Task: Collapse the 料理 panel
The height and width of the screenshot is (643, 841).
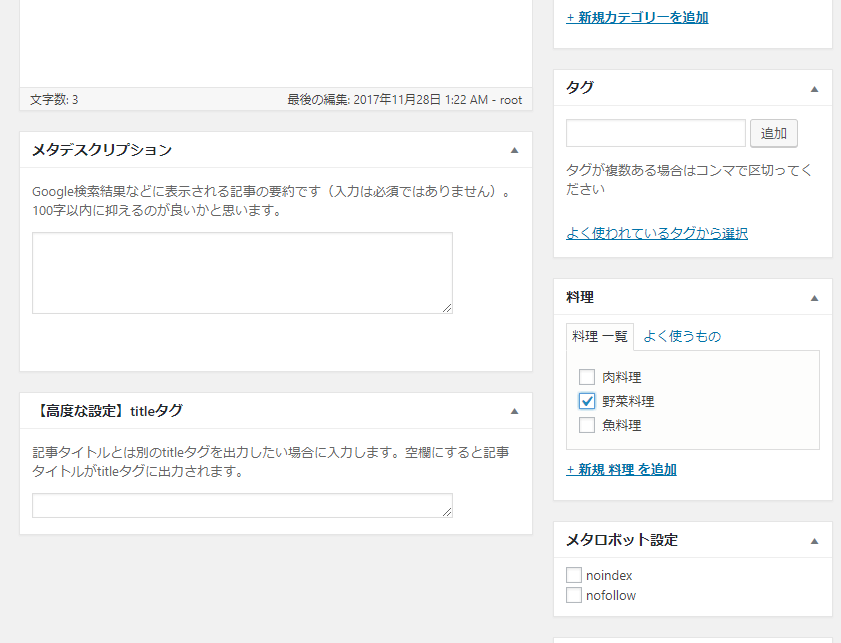Action: click(x=814, y=298)
